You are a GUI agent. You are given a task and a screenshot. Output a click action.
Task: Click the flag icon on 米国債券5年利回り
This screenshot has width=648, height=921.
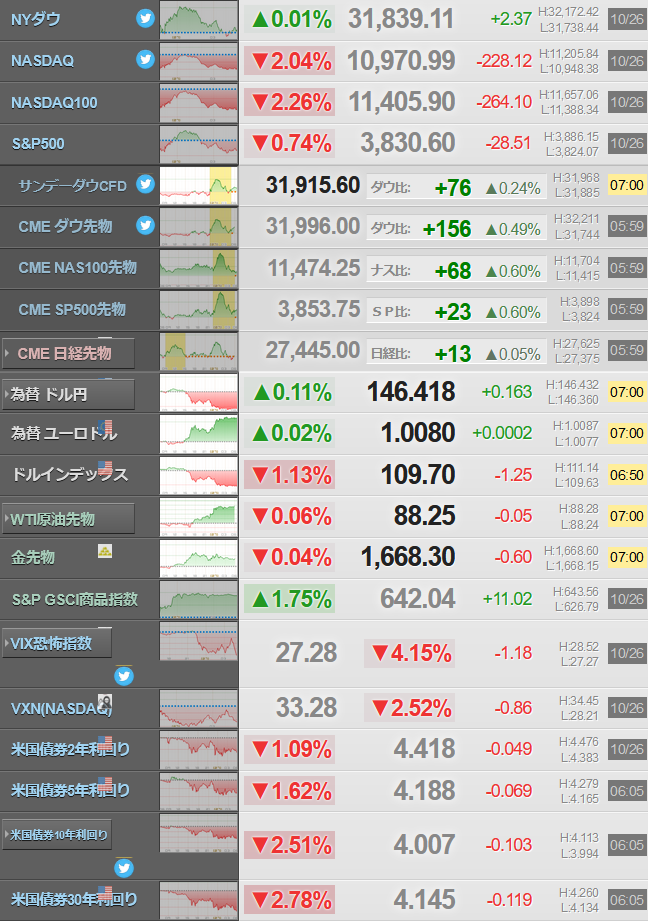[x=105, y=784]
